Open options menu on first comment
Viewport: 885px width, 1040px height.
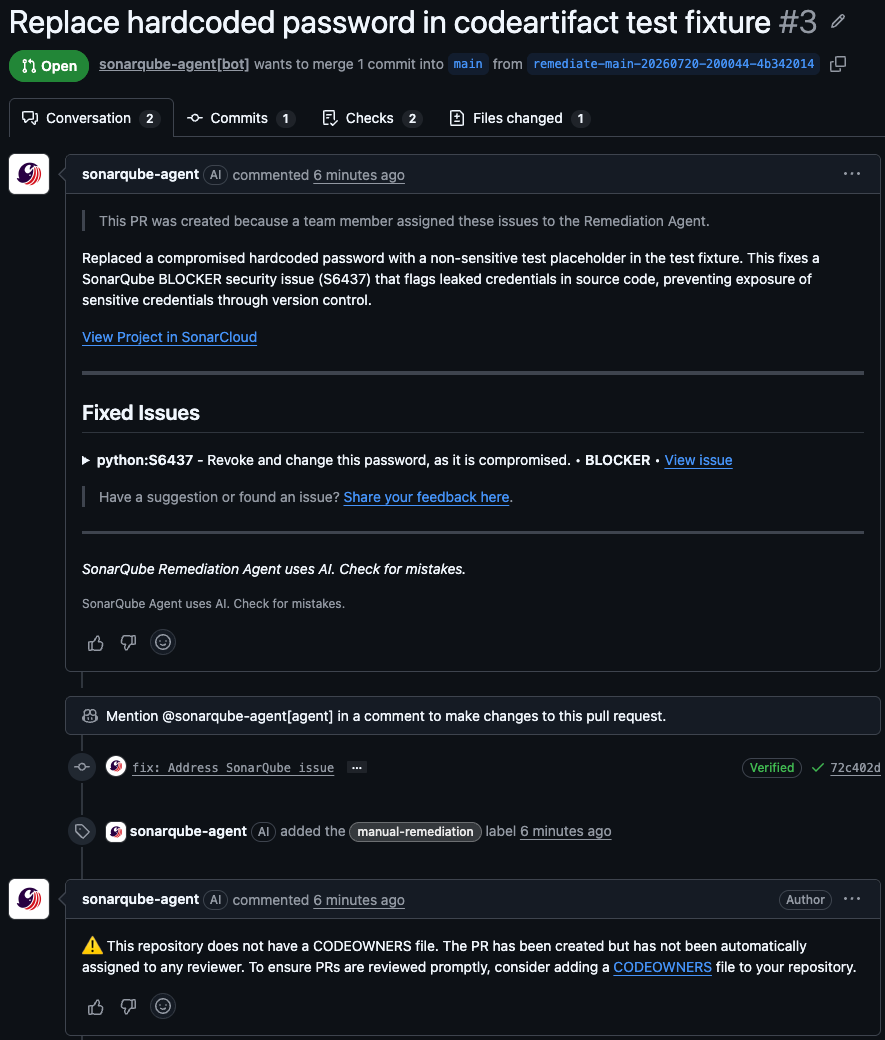(852, 174)
